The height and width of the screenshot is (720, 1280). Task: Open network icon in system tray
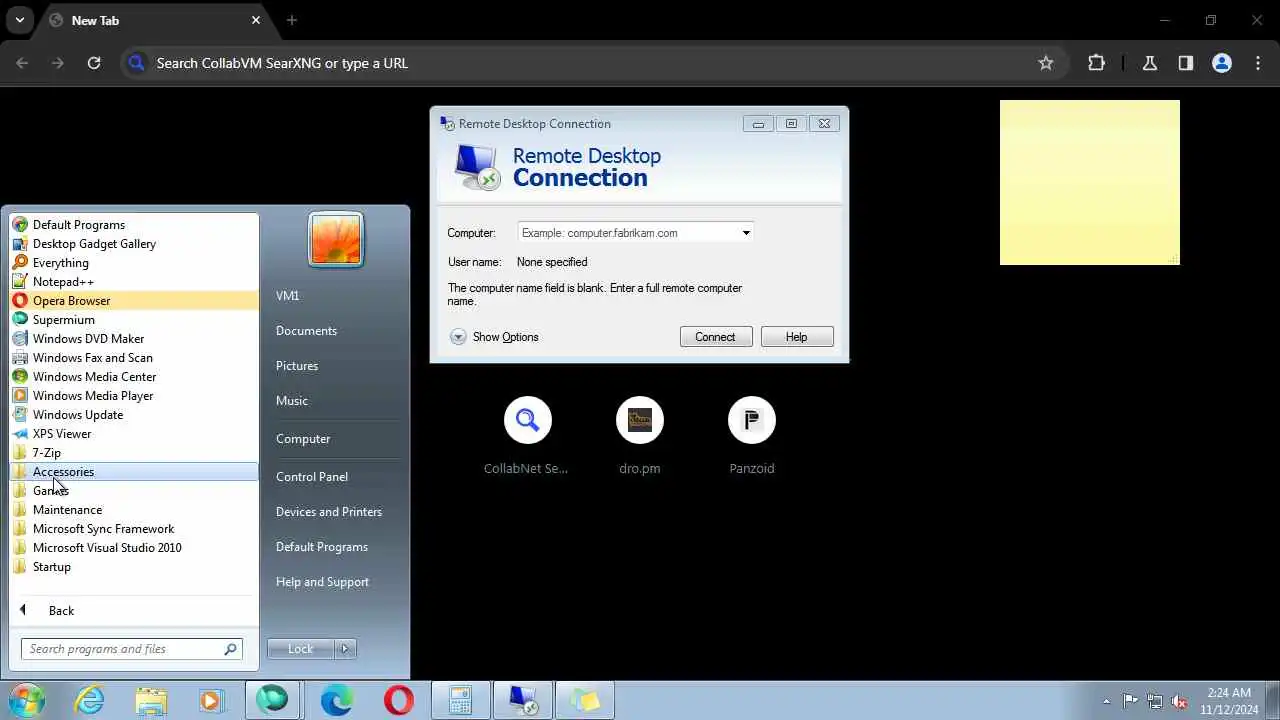(x=1155, y=701)
